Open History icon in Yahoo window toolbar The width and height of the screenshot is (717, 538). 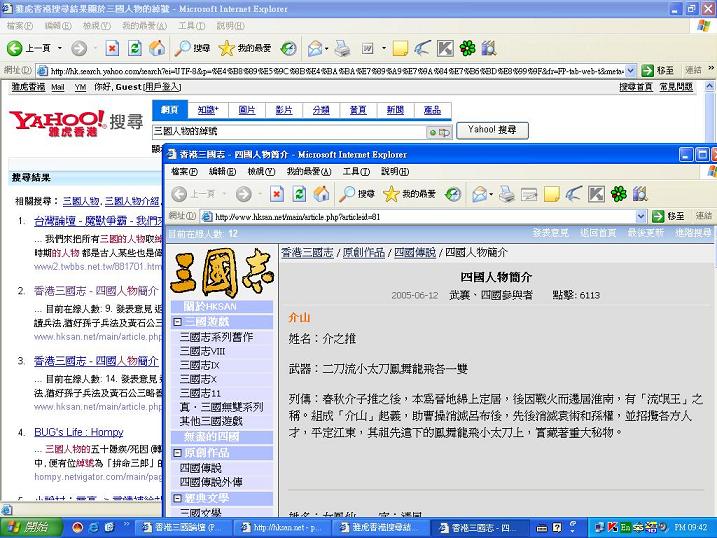[289, 48]
